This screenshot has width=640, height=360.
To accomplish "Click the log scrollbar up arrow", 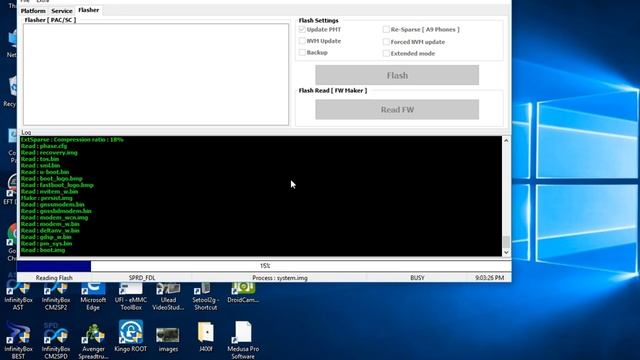I will (506, 140).
